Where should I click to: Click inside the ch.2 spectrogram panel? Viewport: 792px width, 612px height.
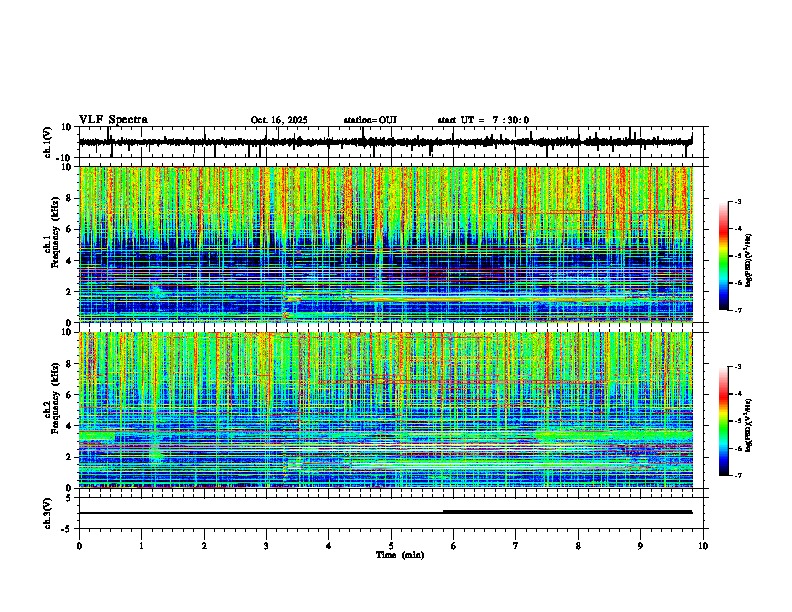[386, 410]
